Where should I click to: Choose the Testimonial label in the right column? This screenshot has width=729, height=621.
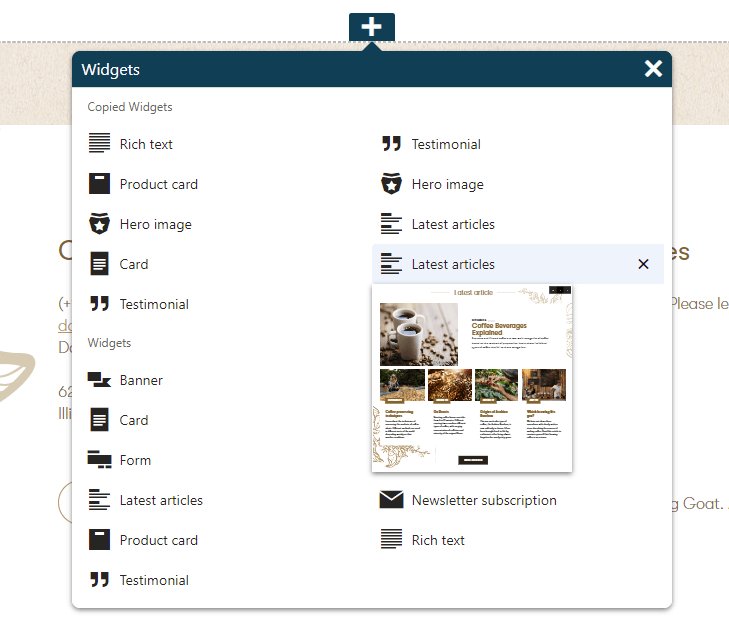[446, 144]
